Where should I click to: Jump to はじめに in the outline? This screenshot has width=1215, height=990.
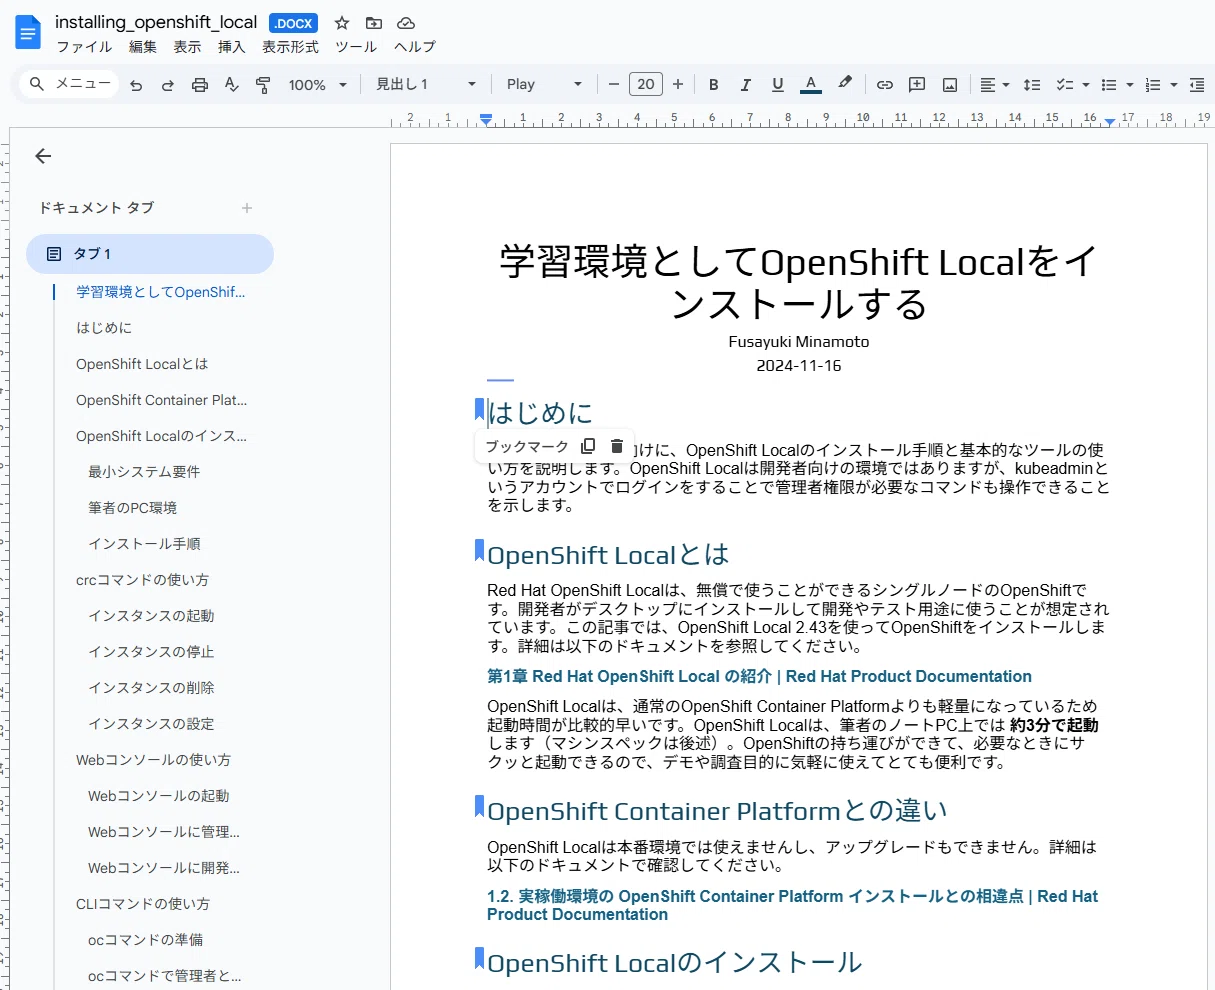click(x=104, y=328)
